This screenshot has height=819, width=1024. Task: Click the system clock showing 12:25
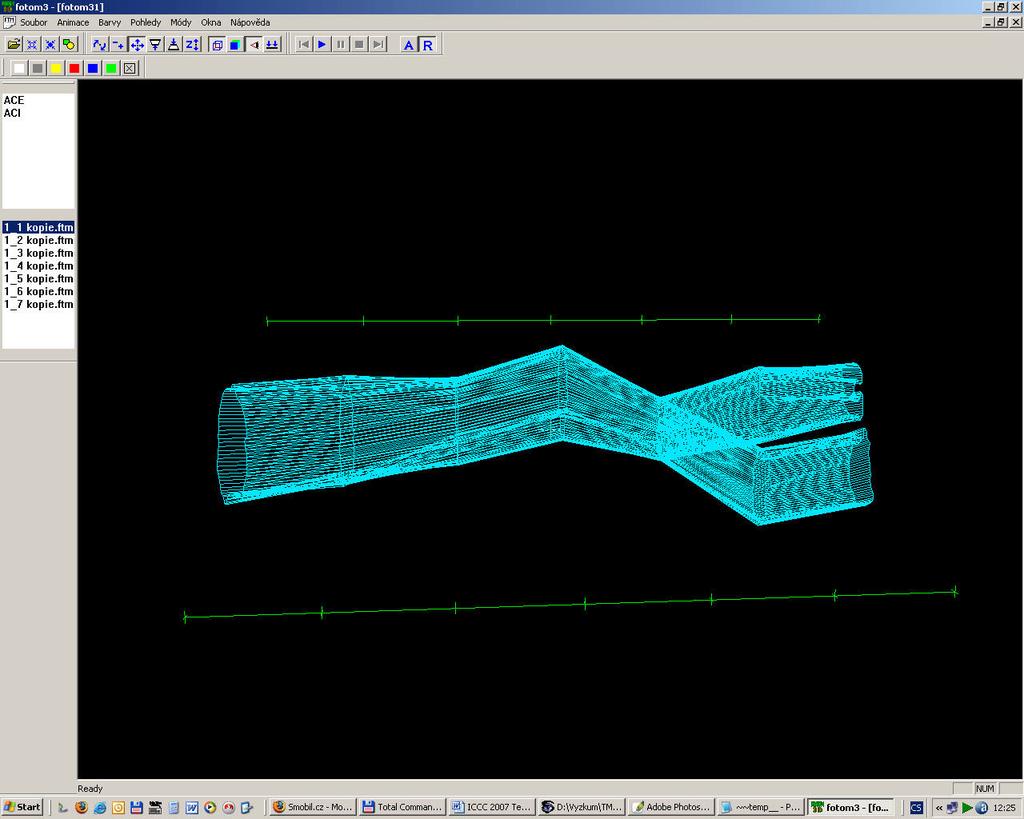coord(1004,808)
